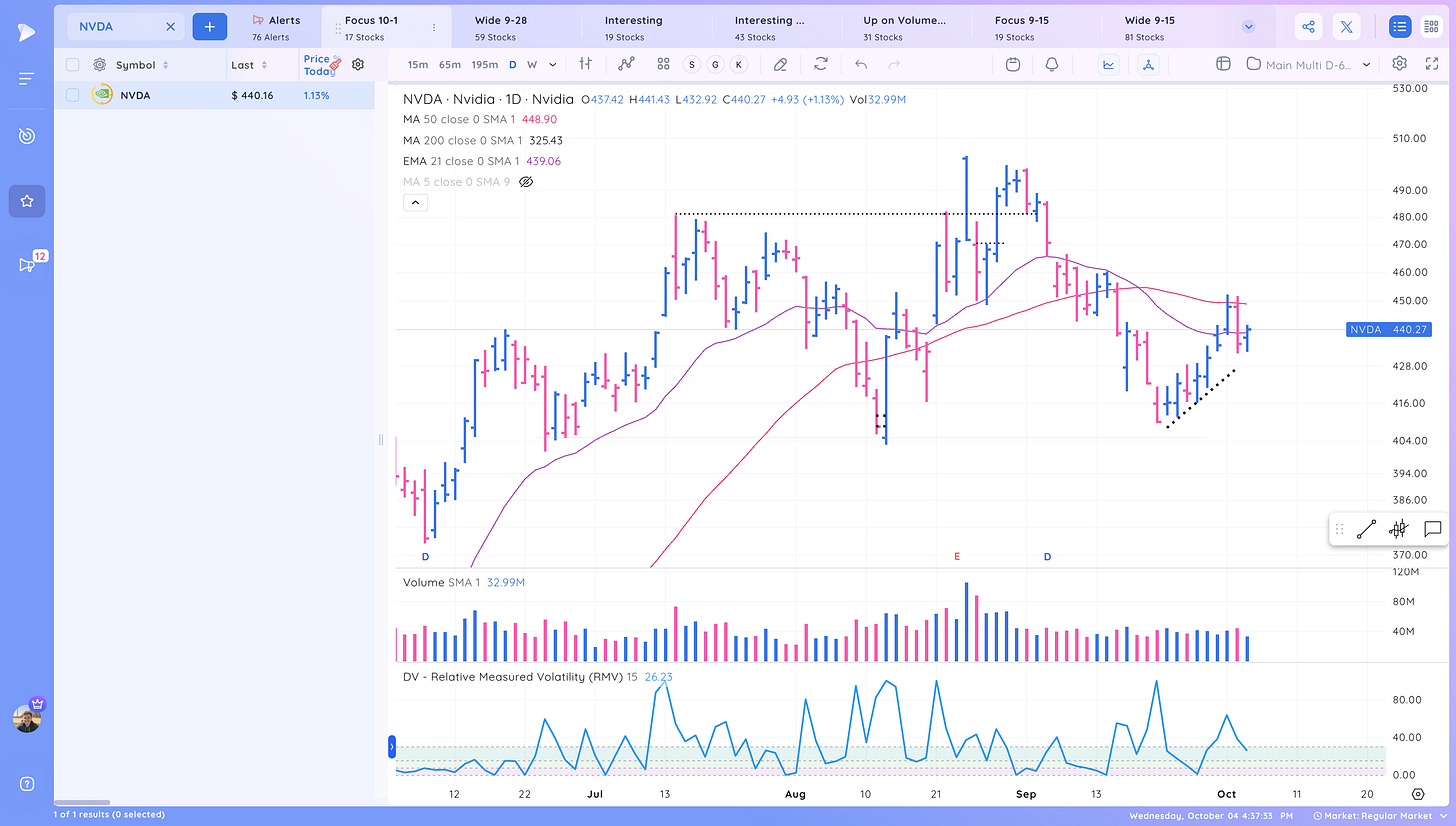Toggle the highlighted tripod-shaped toolbar button
1456x826 pixels.
(1148, 64)
